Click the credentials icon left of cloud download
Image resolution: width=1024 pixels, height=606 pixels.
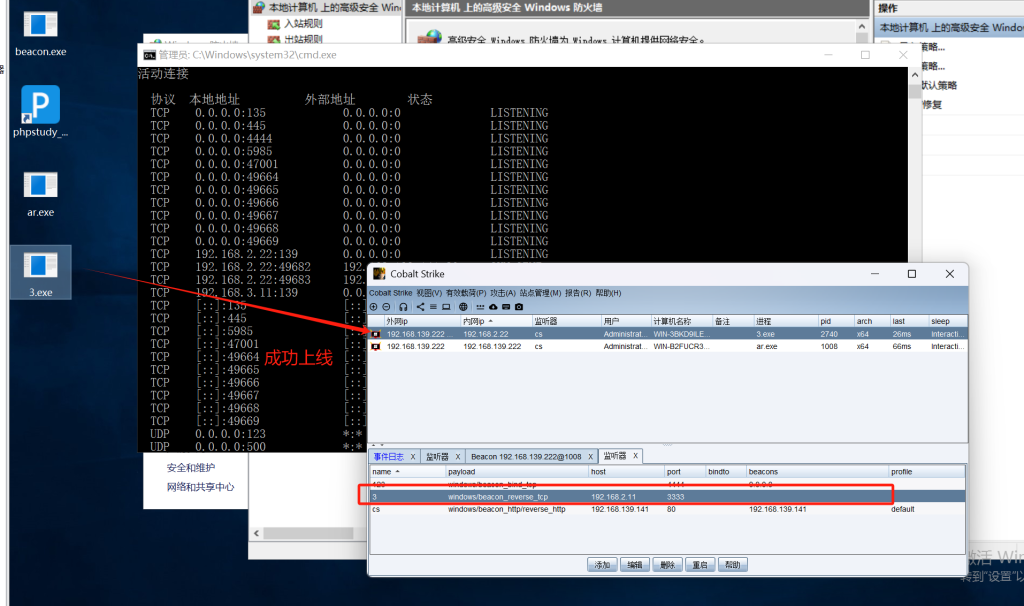point(481,307)
